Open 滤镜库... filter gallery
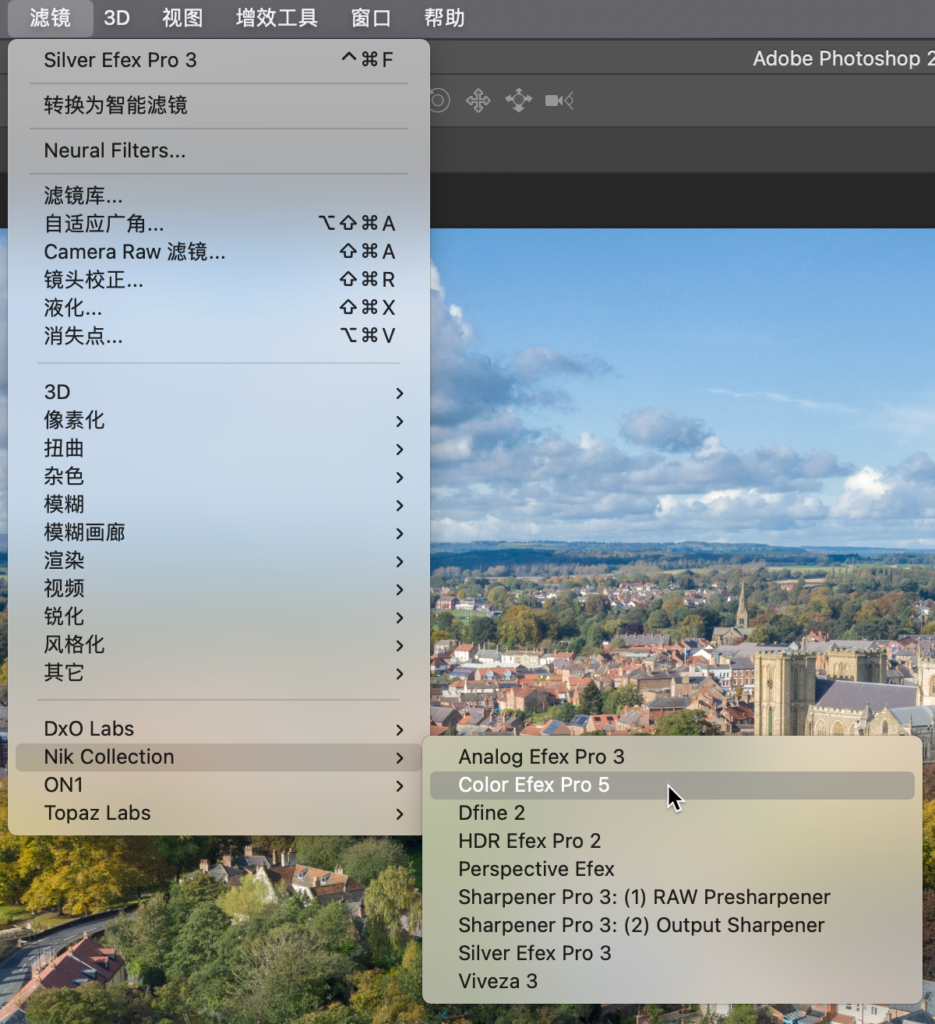 pos(219,195)
